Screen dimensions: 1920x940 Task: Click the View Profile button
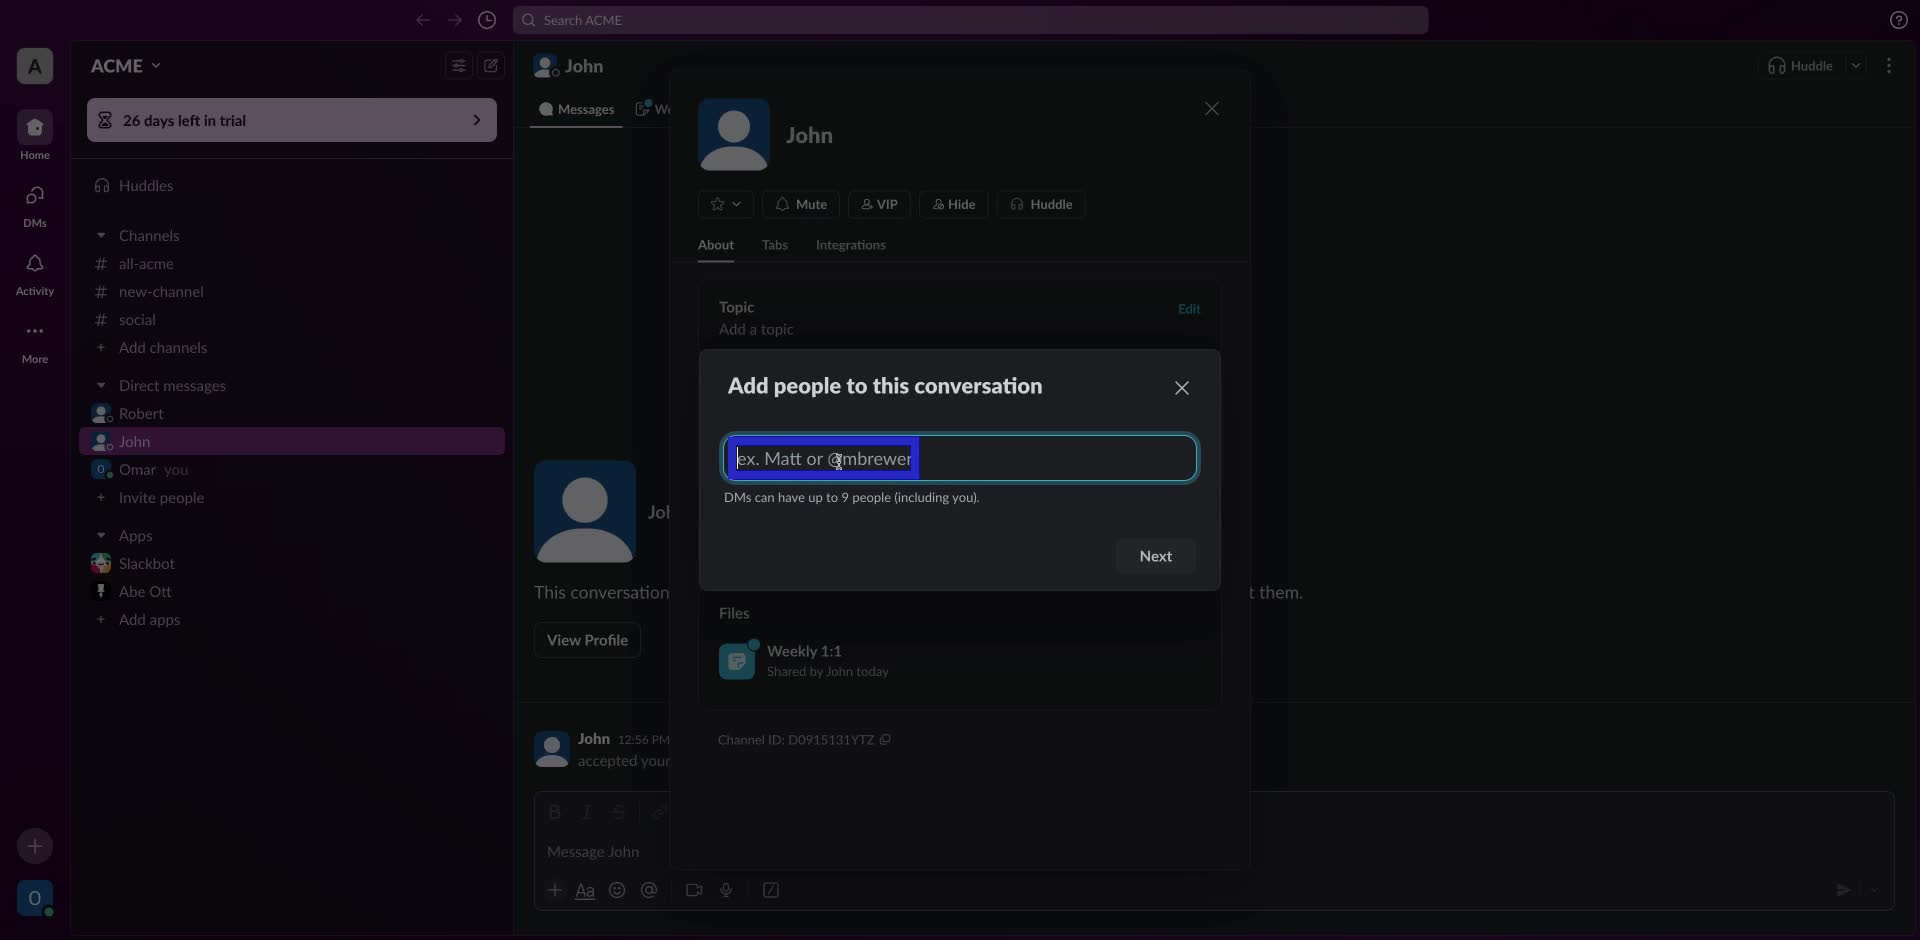click(x=586, y=640)
